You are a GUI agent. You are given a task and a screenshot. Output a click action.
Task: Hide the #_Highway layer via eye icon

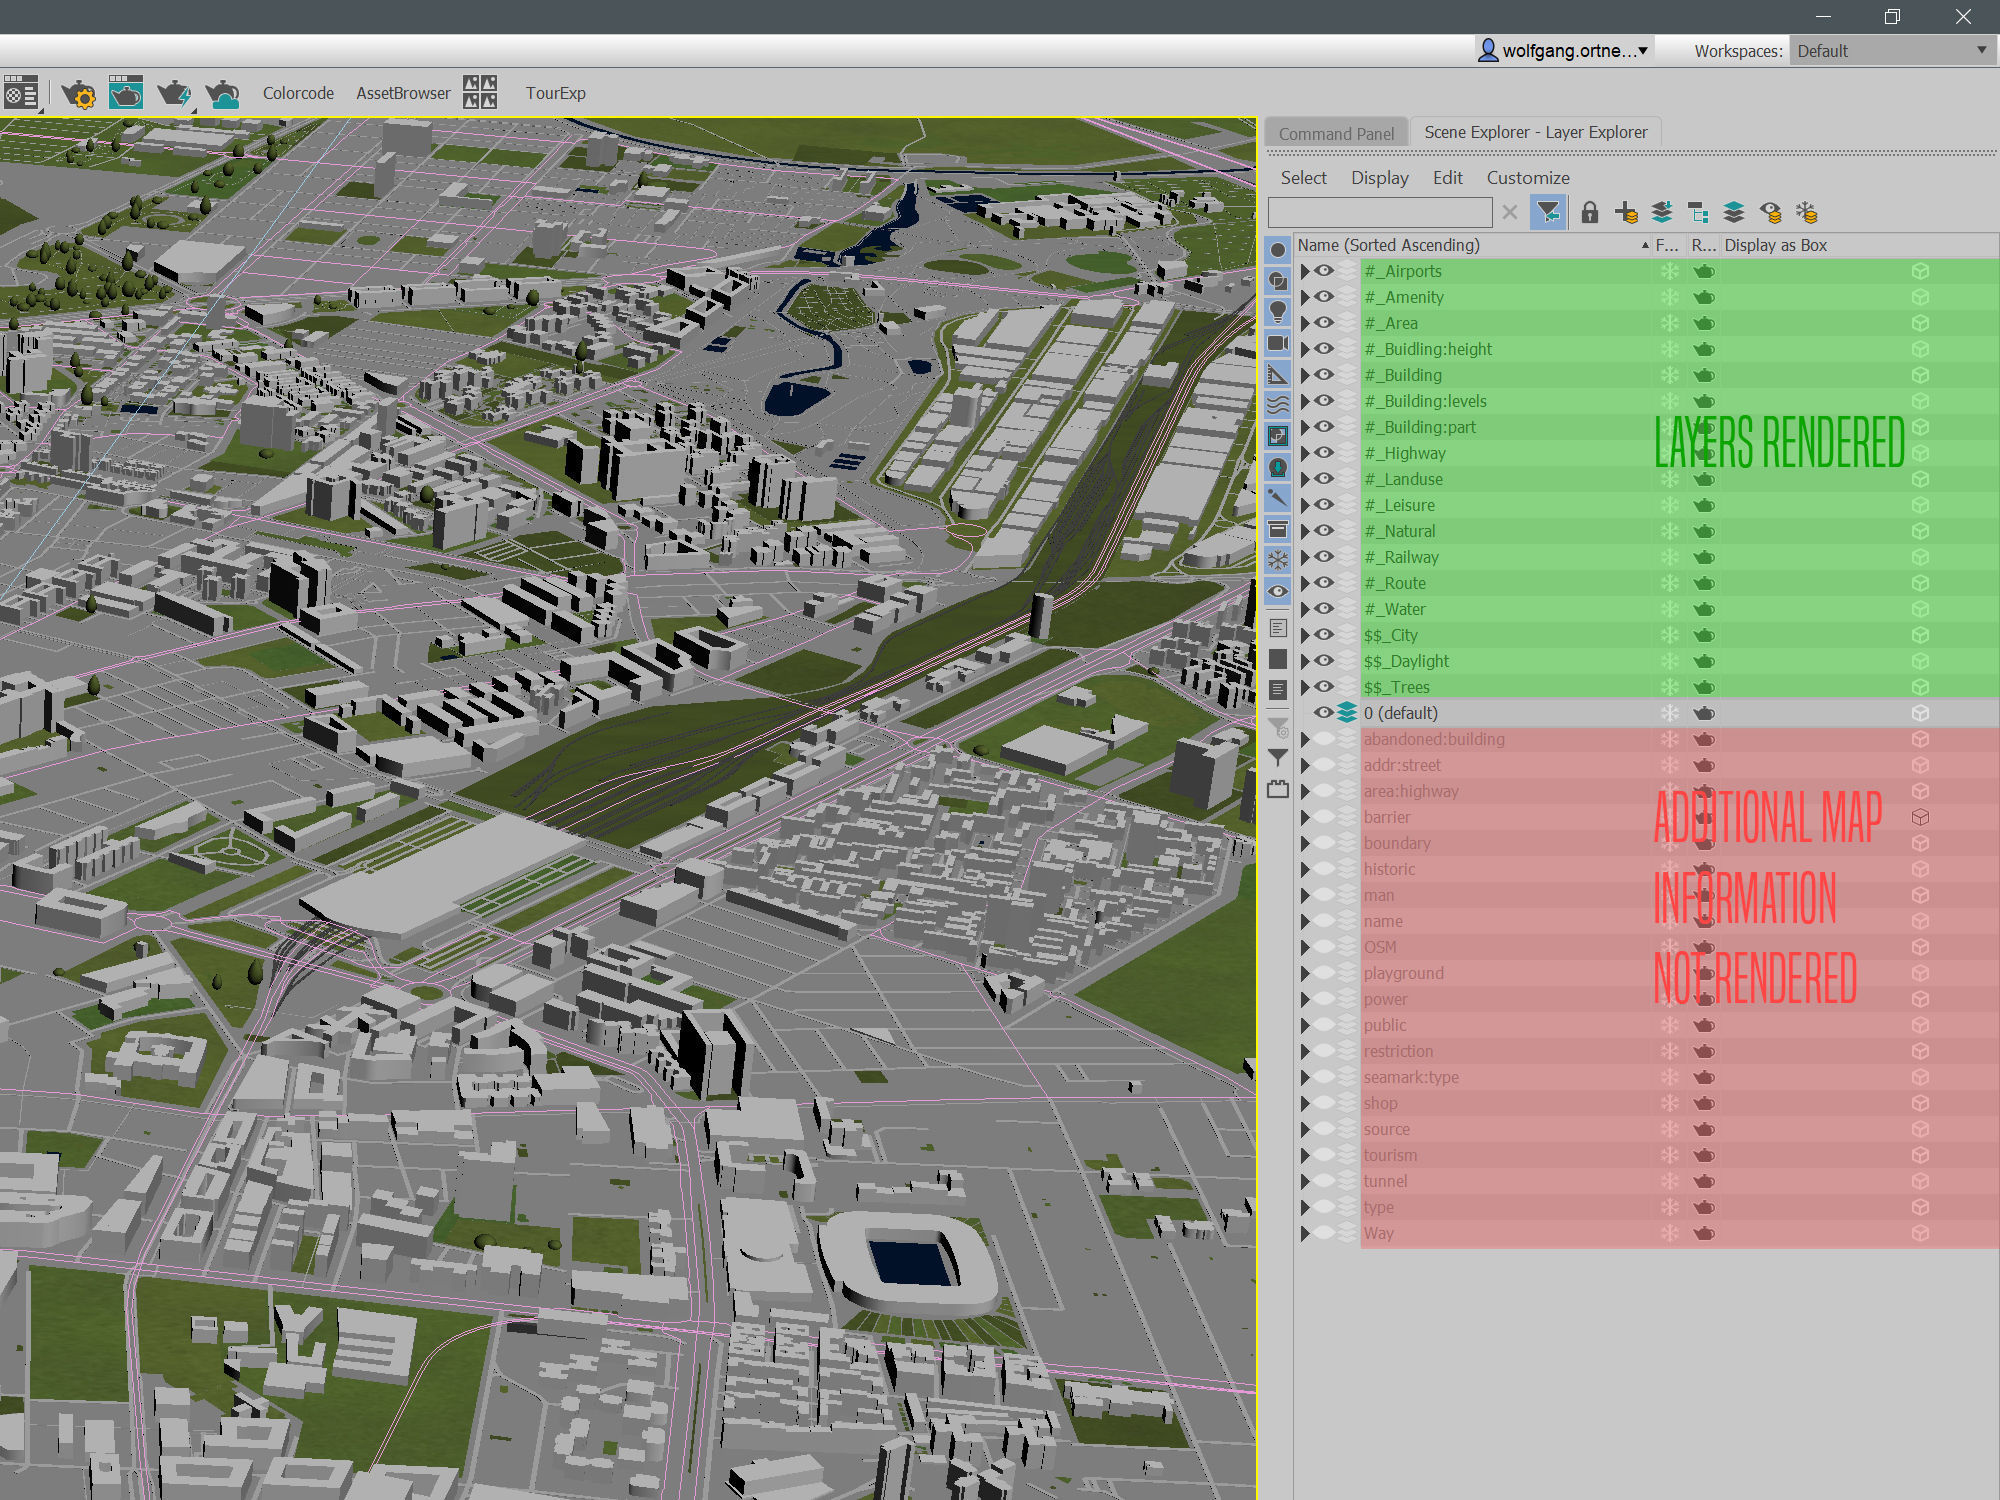[x=1324, y=453]
